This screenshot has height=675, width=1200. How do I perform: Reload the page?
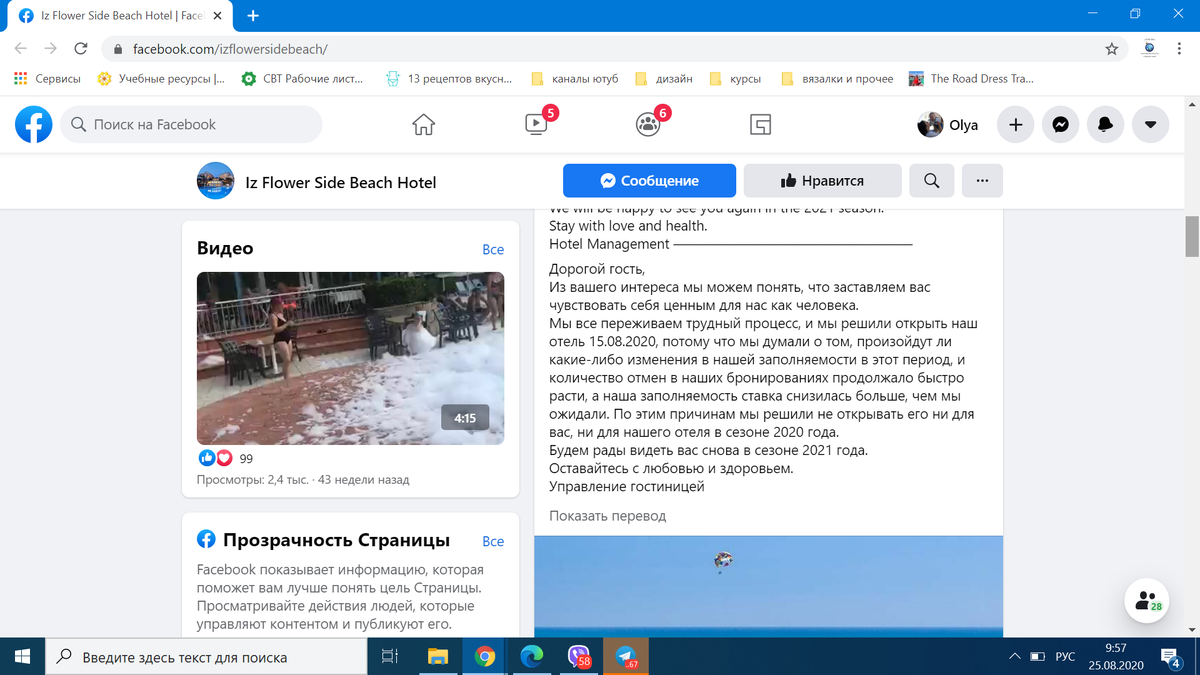pyautogui.click(x=81, y=48)
